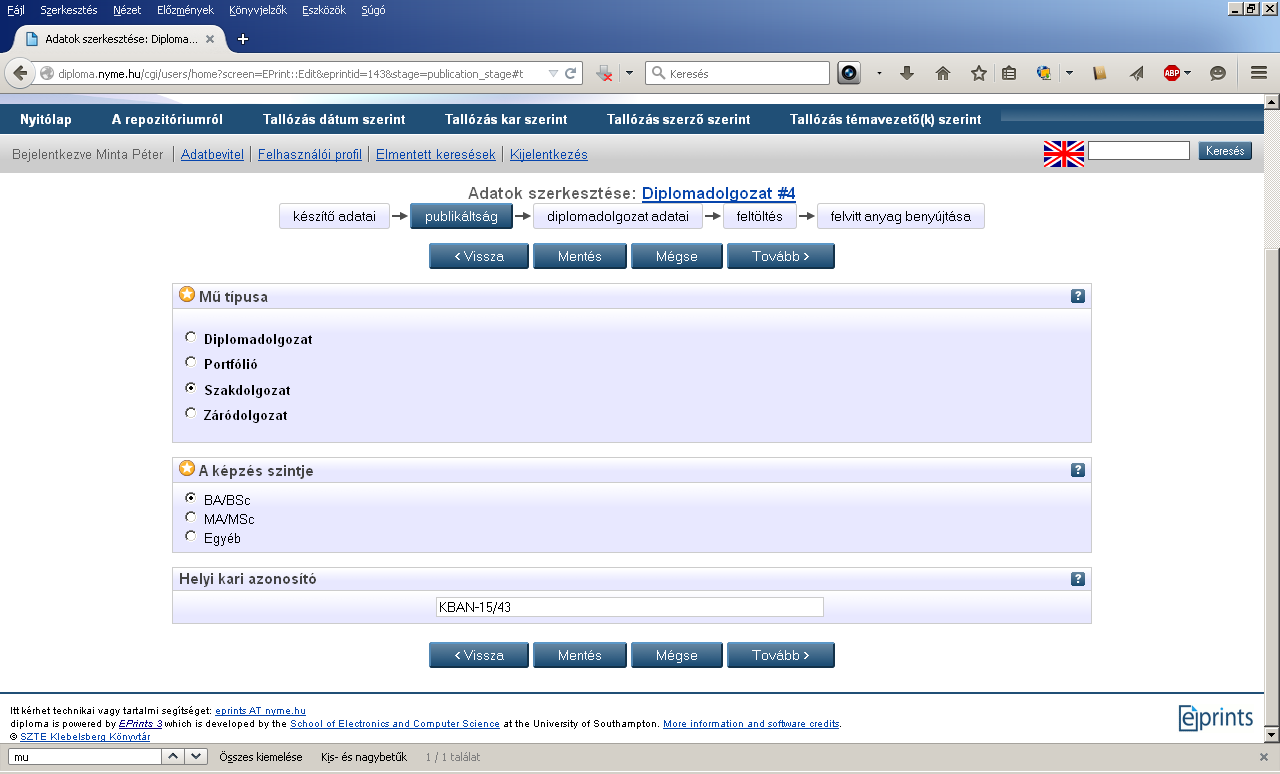Screen dimensions: 1280x774
Task: Open help for the Mű típusa field
Action: (1078, 296)
